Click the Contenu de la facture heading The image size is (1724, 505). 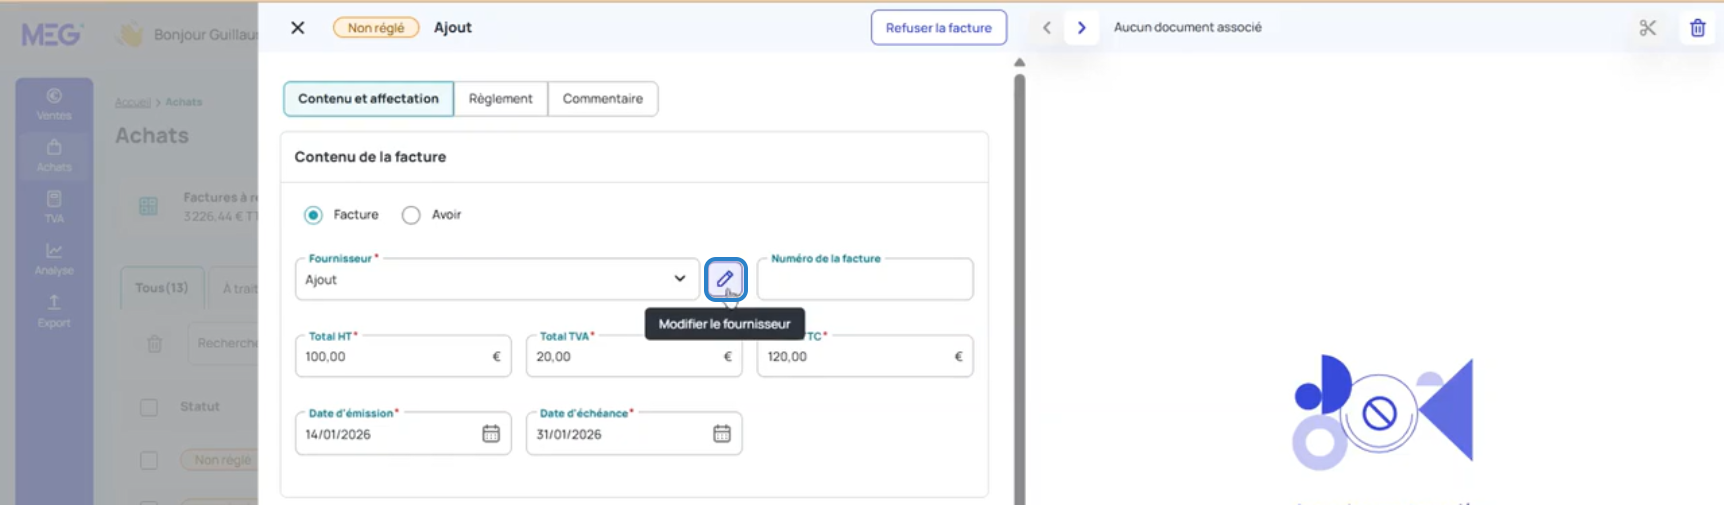click(x=370, y=157)
